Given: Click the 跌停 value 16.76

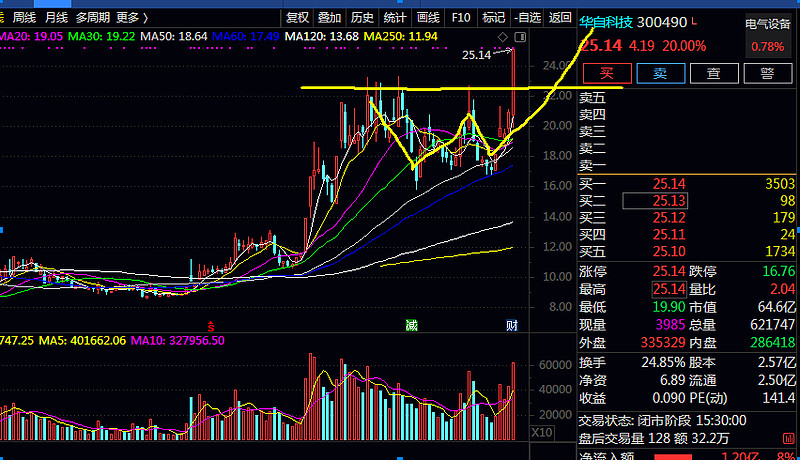Looking at the screenshot, I should [x=779, y=271].
